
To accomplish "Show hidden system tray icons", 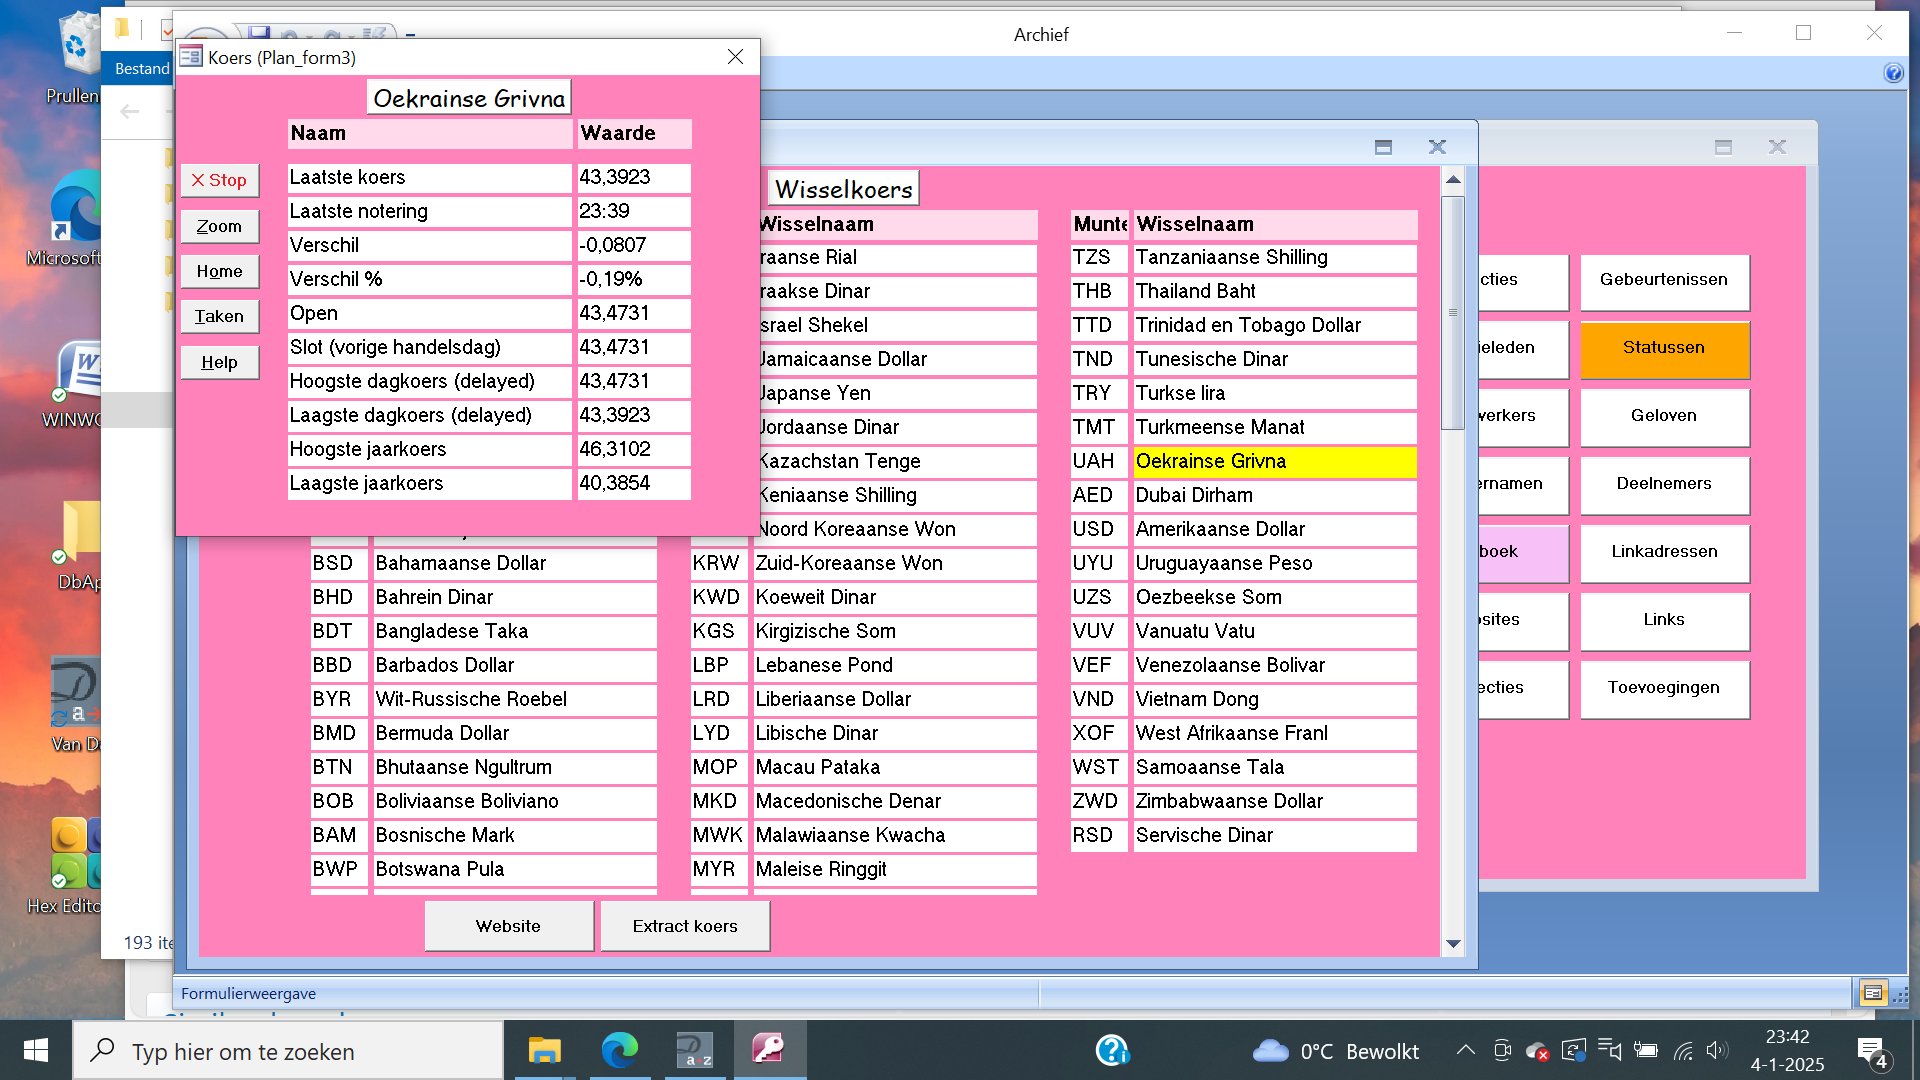I will [x=1465, y=1050].
